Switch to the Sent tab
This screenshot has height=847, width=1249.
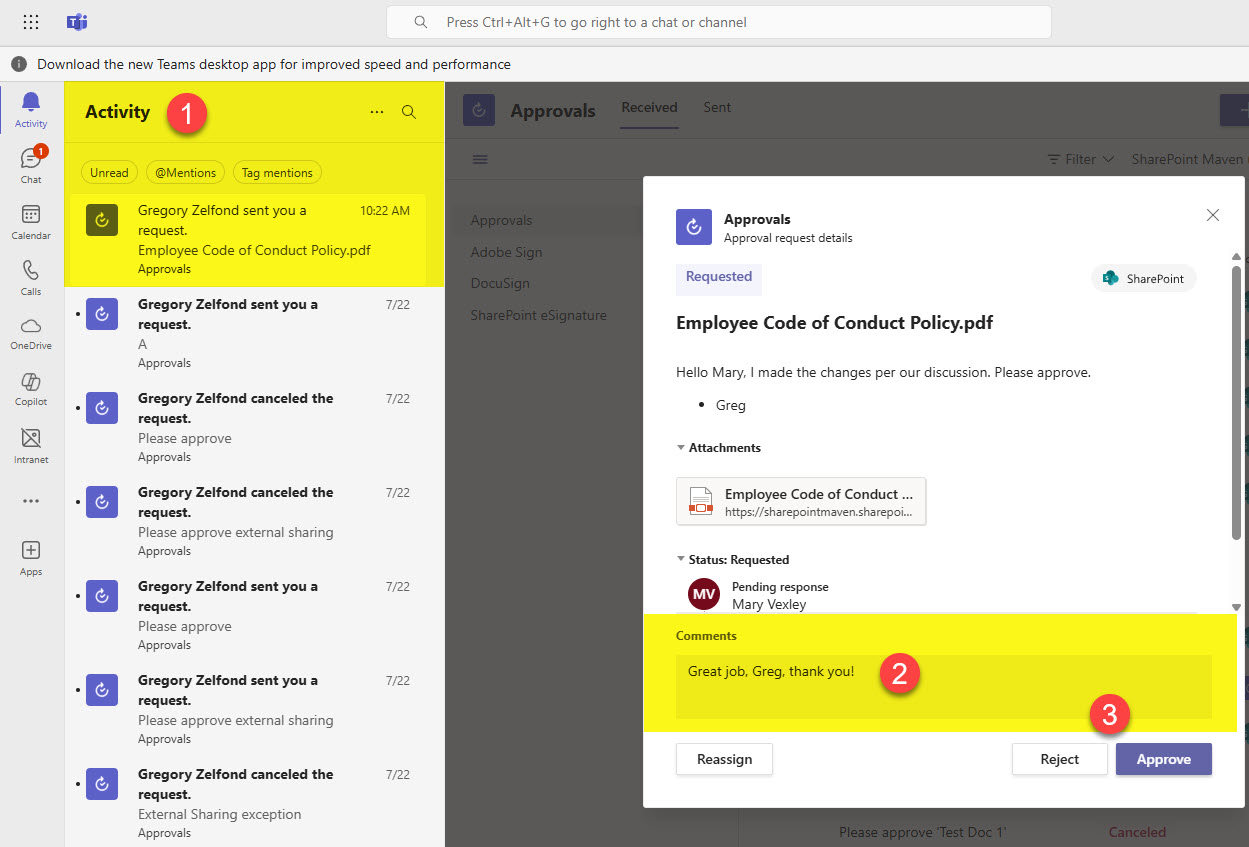coord(717,108)
